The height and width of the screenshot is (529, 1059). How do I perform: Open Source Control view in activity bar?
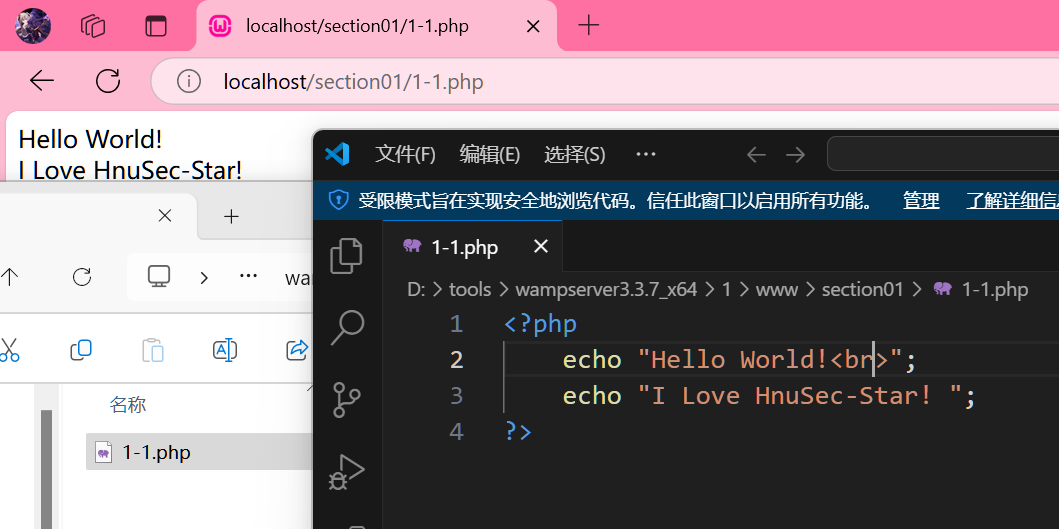tap(346, 398)
